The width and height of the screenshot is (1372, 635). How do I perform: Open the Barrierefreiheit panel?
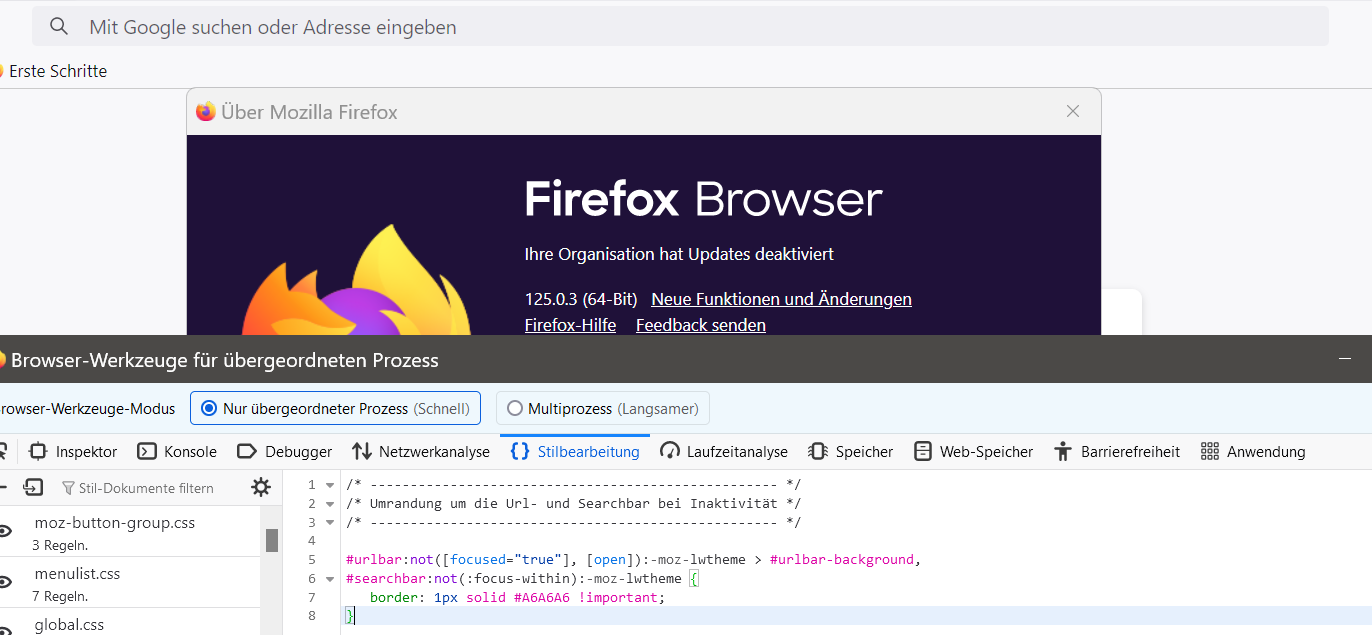[1117, 452]
